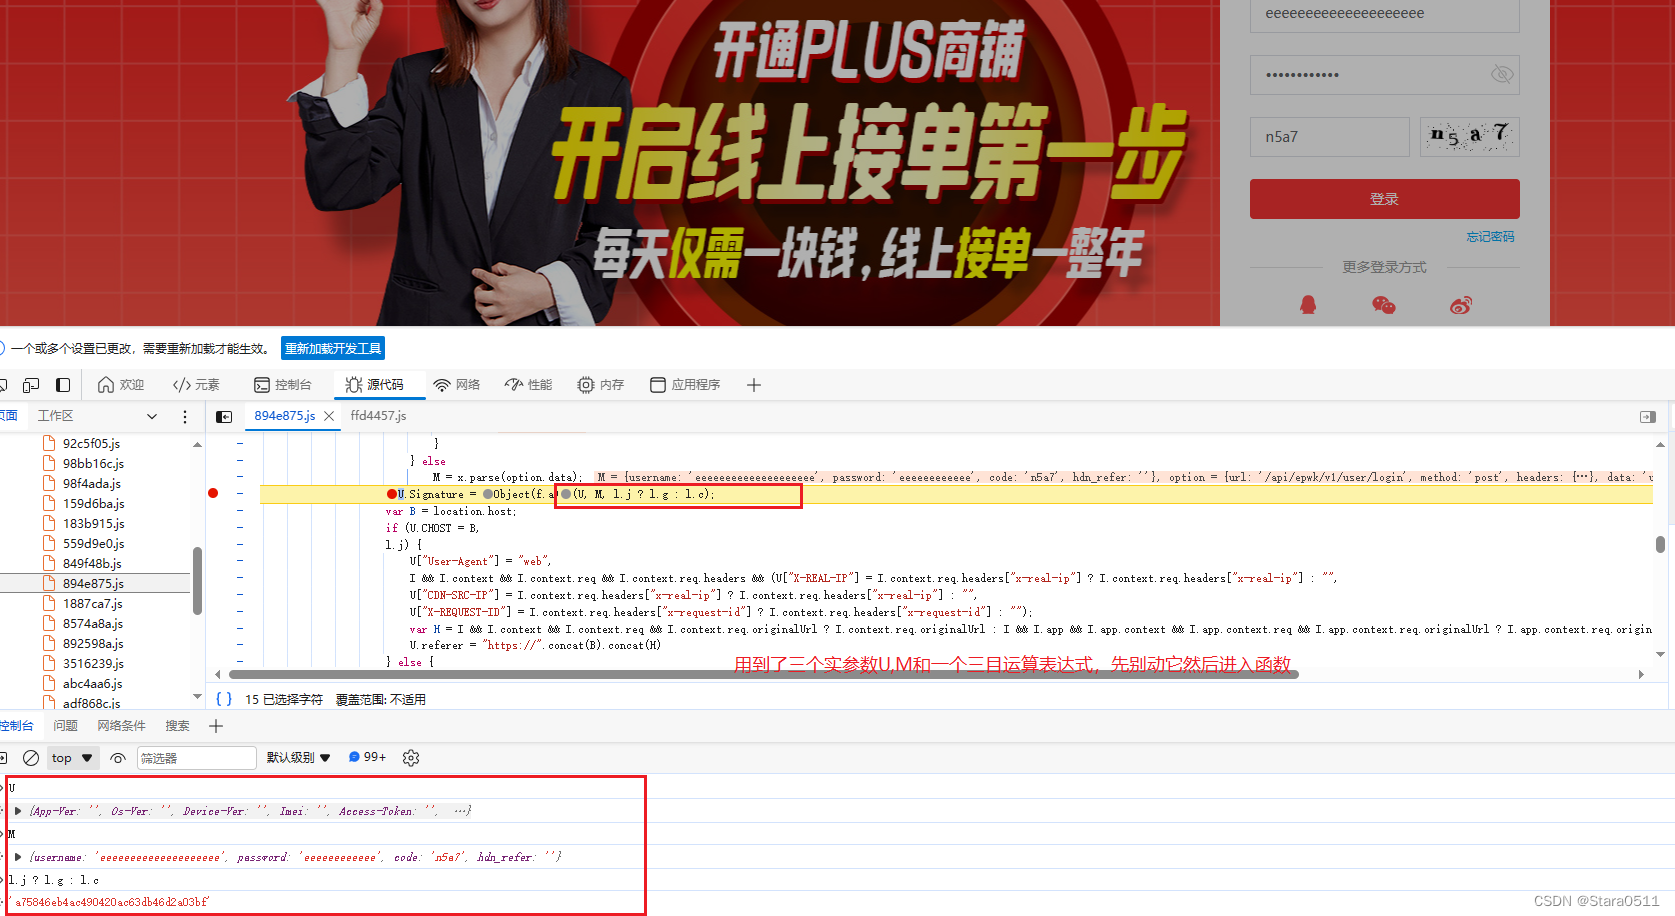The image size is (1675, 916).
Task: Toggle the dock sidebar icon in DevTools
Action: point(63,385)
